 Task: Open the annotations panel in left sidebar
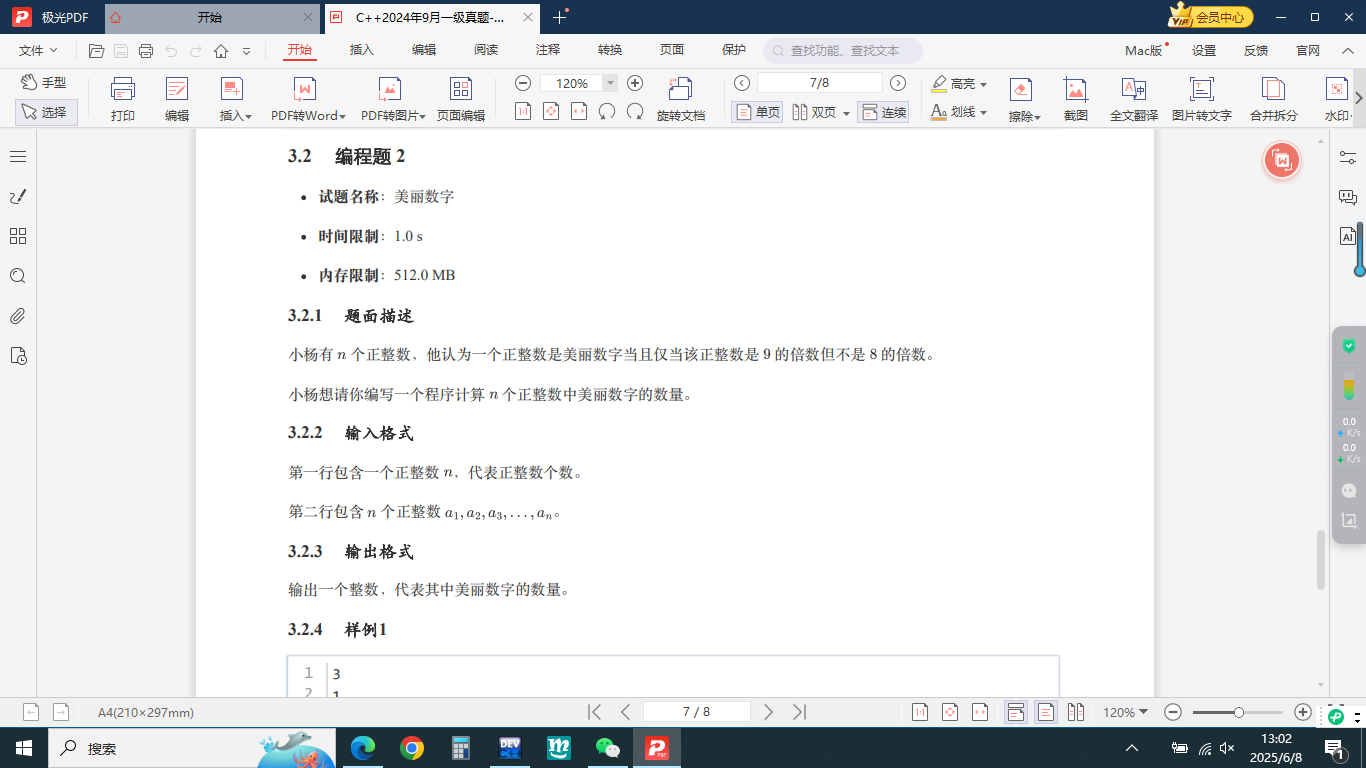18,196
